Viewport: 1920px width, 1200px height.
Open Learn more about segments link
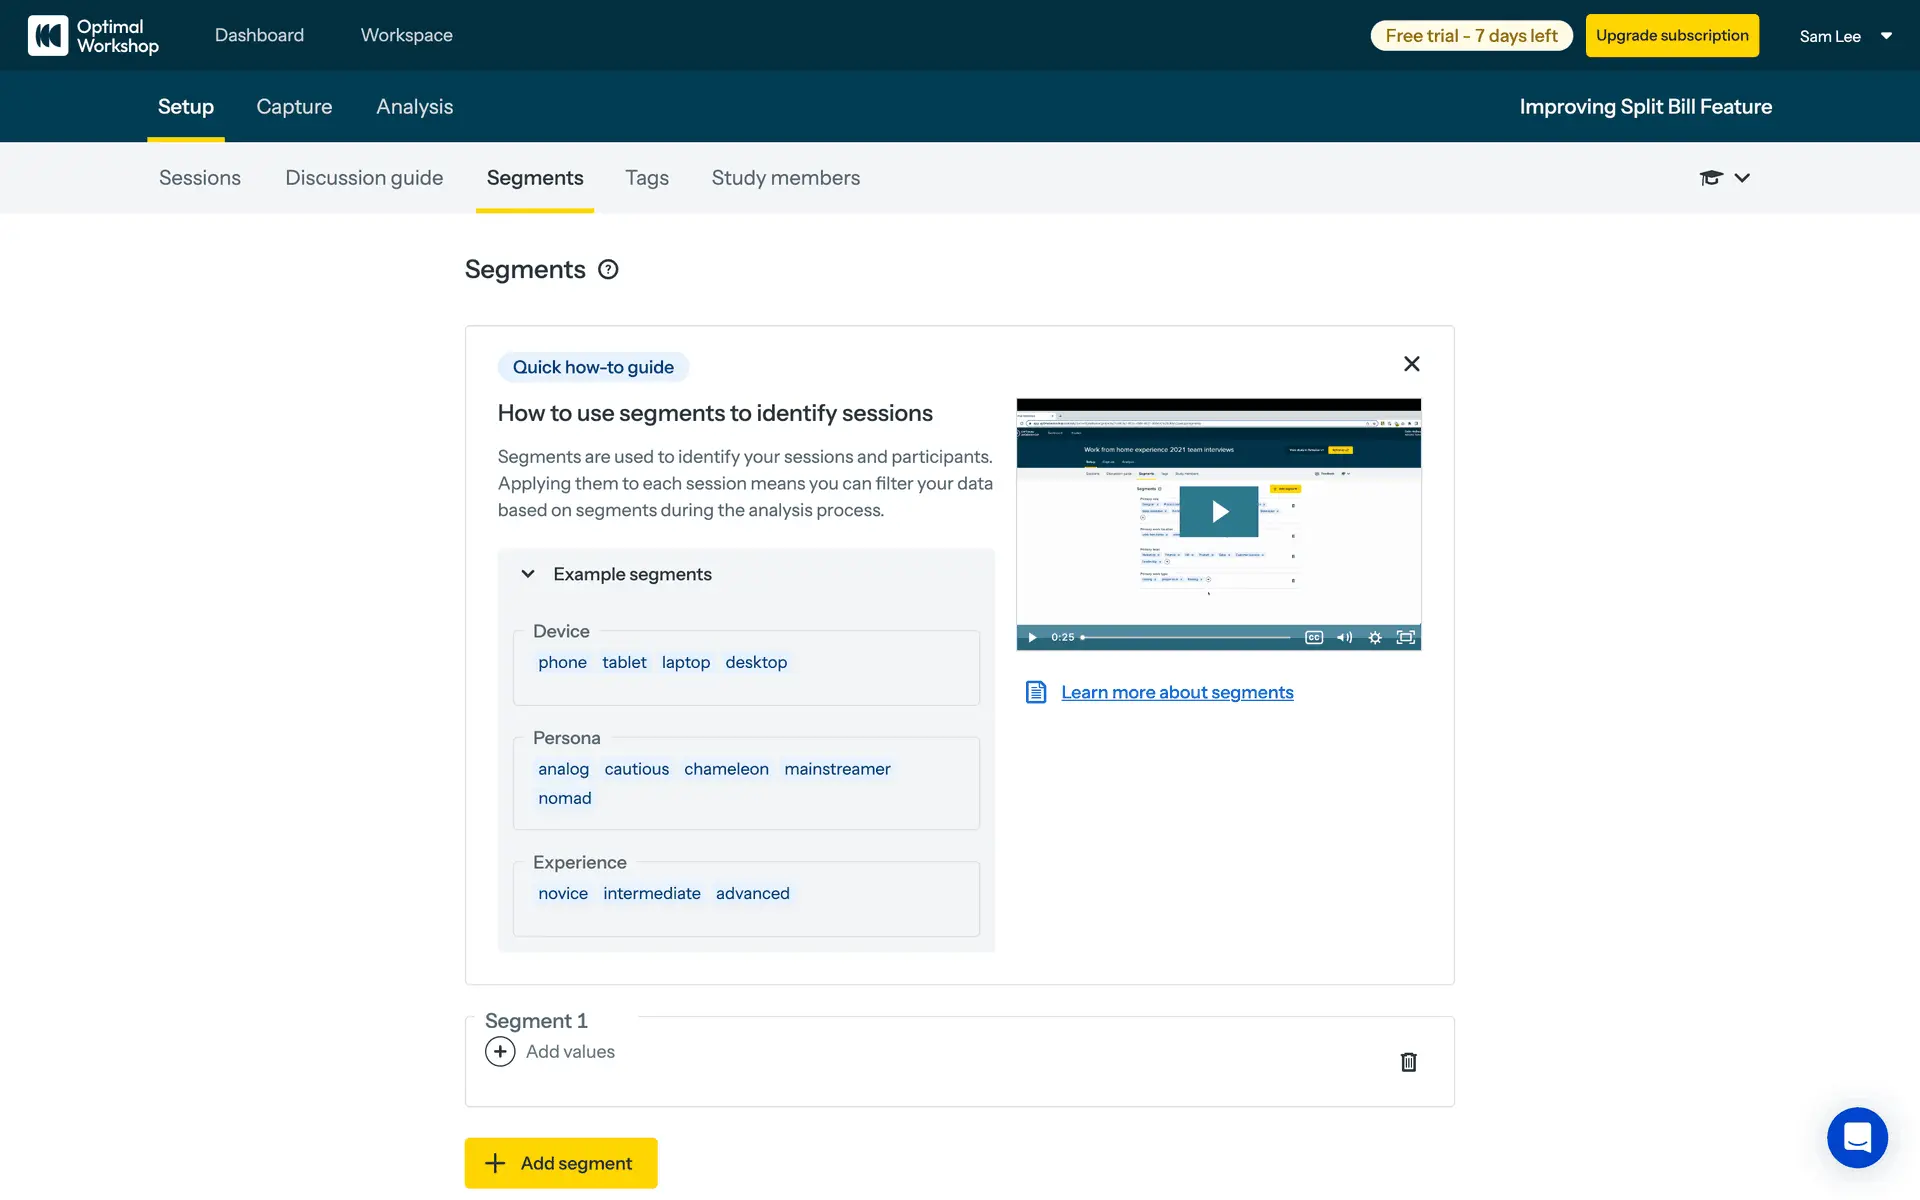pos(1177,692)
